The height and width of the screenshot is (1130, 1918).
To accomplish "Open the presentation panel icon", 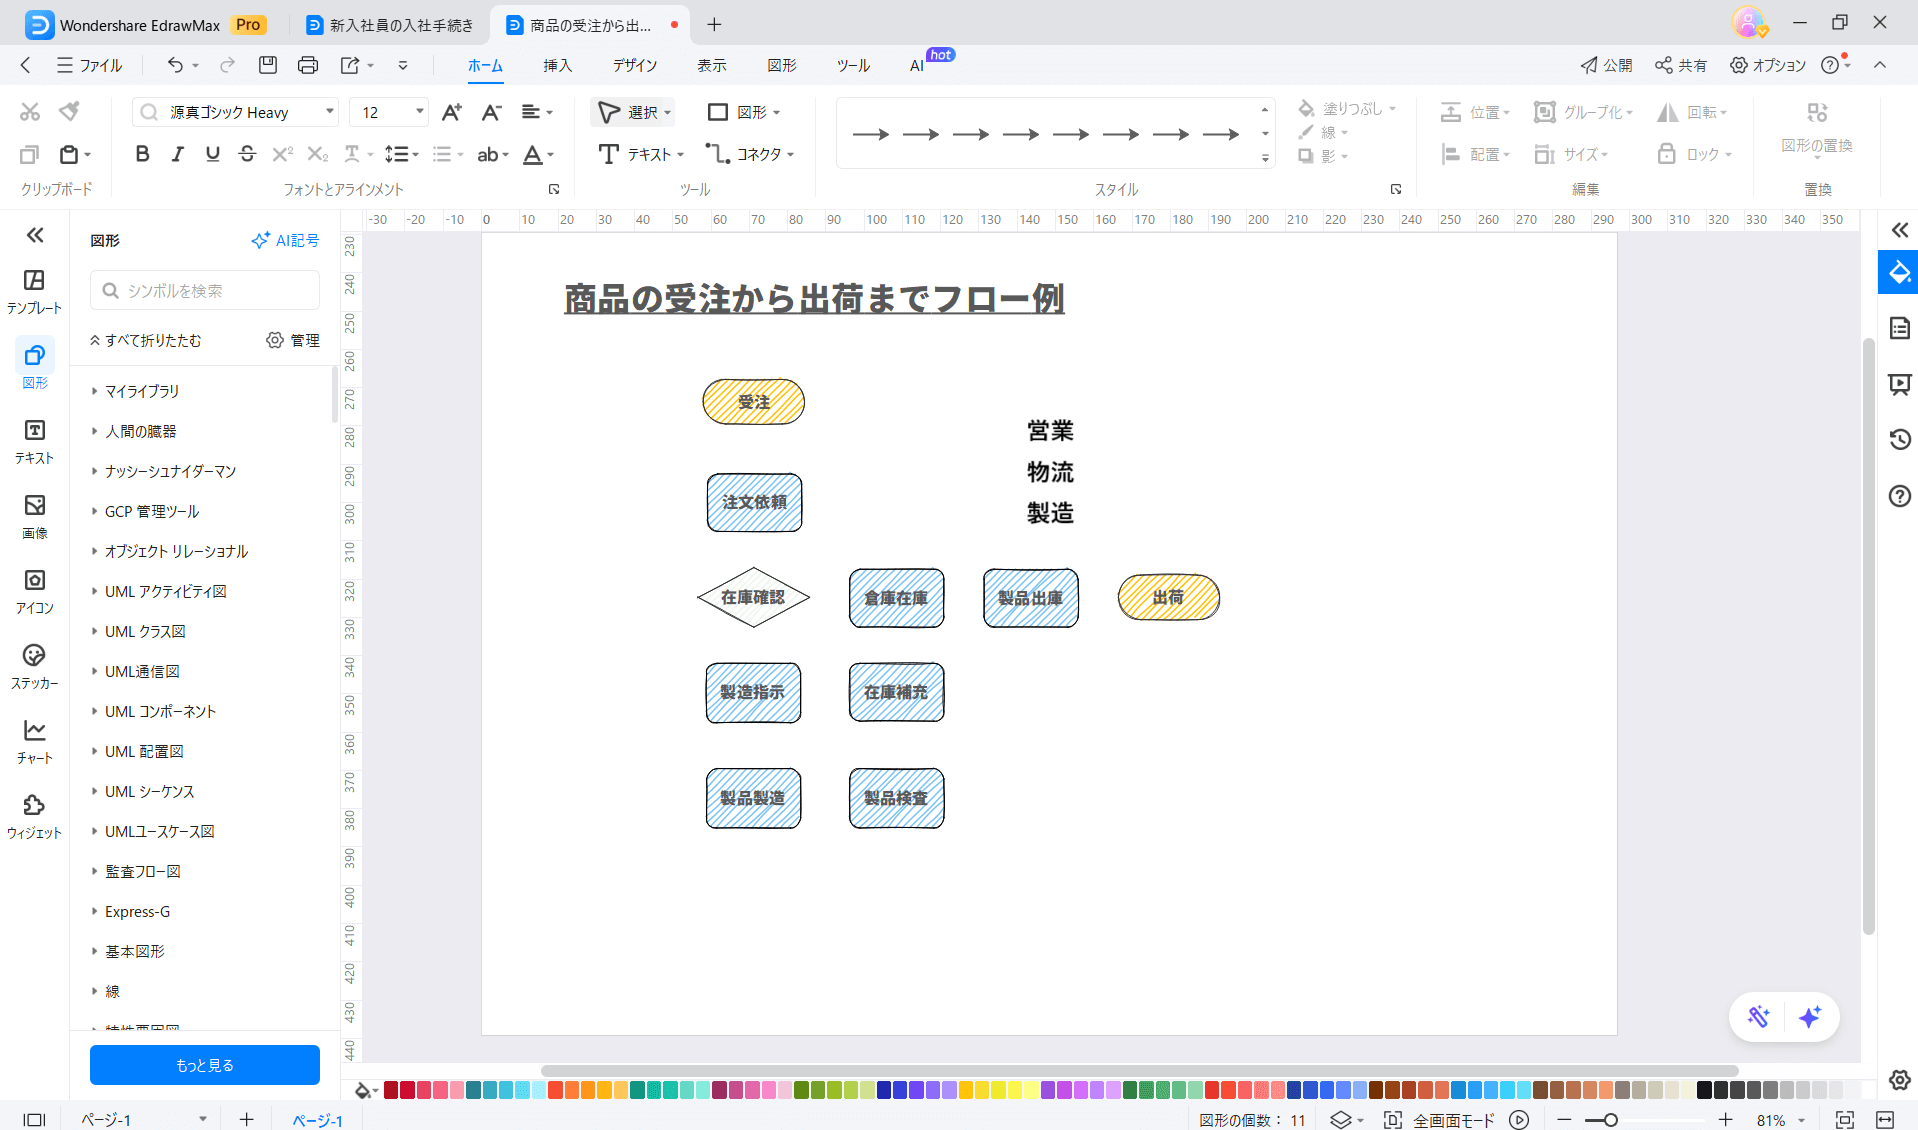I will [x=1899, y=384].
